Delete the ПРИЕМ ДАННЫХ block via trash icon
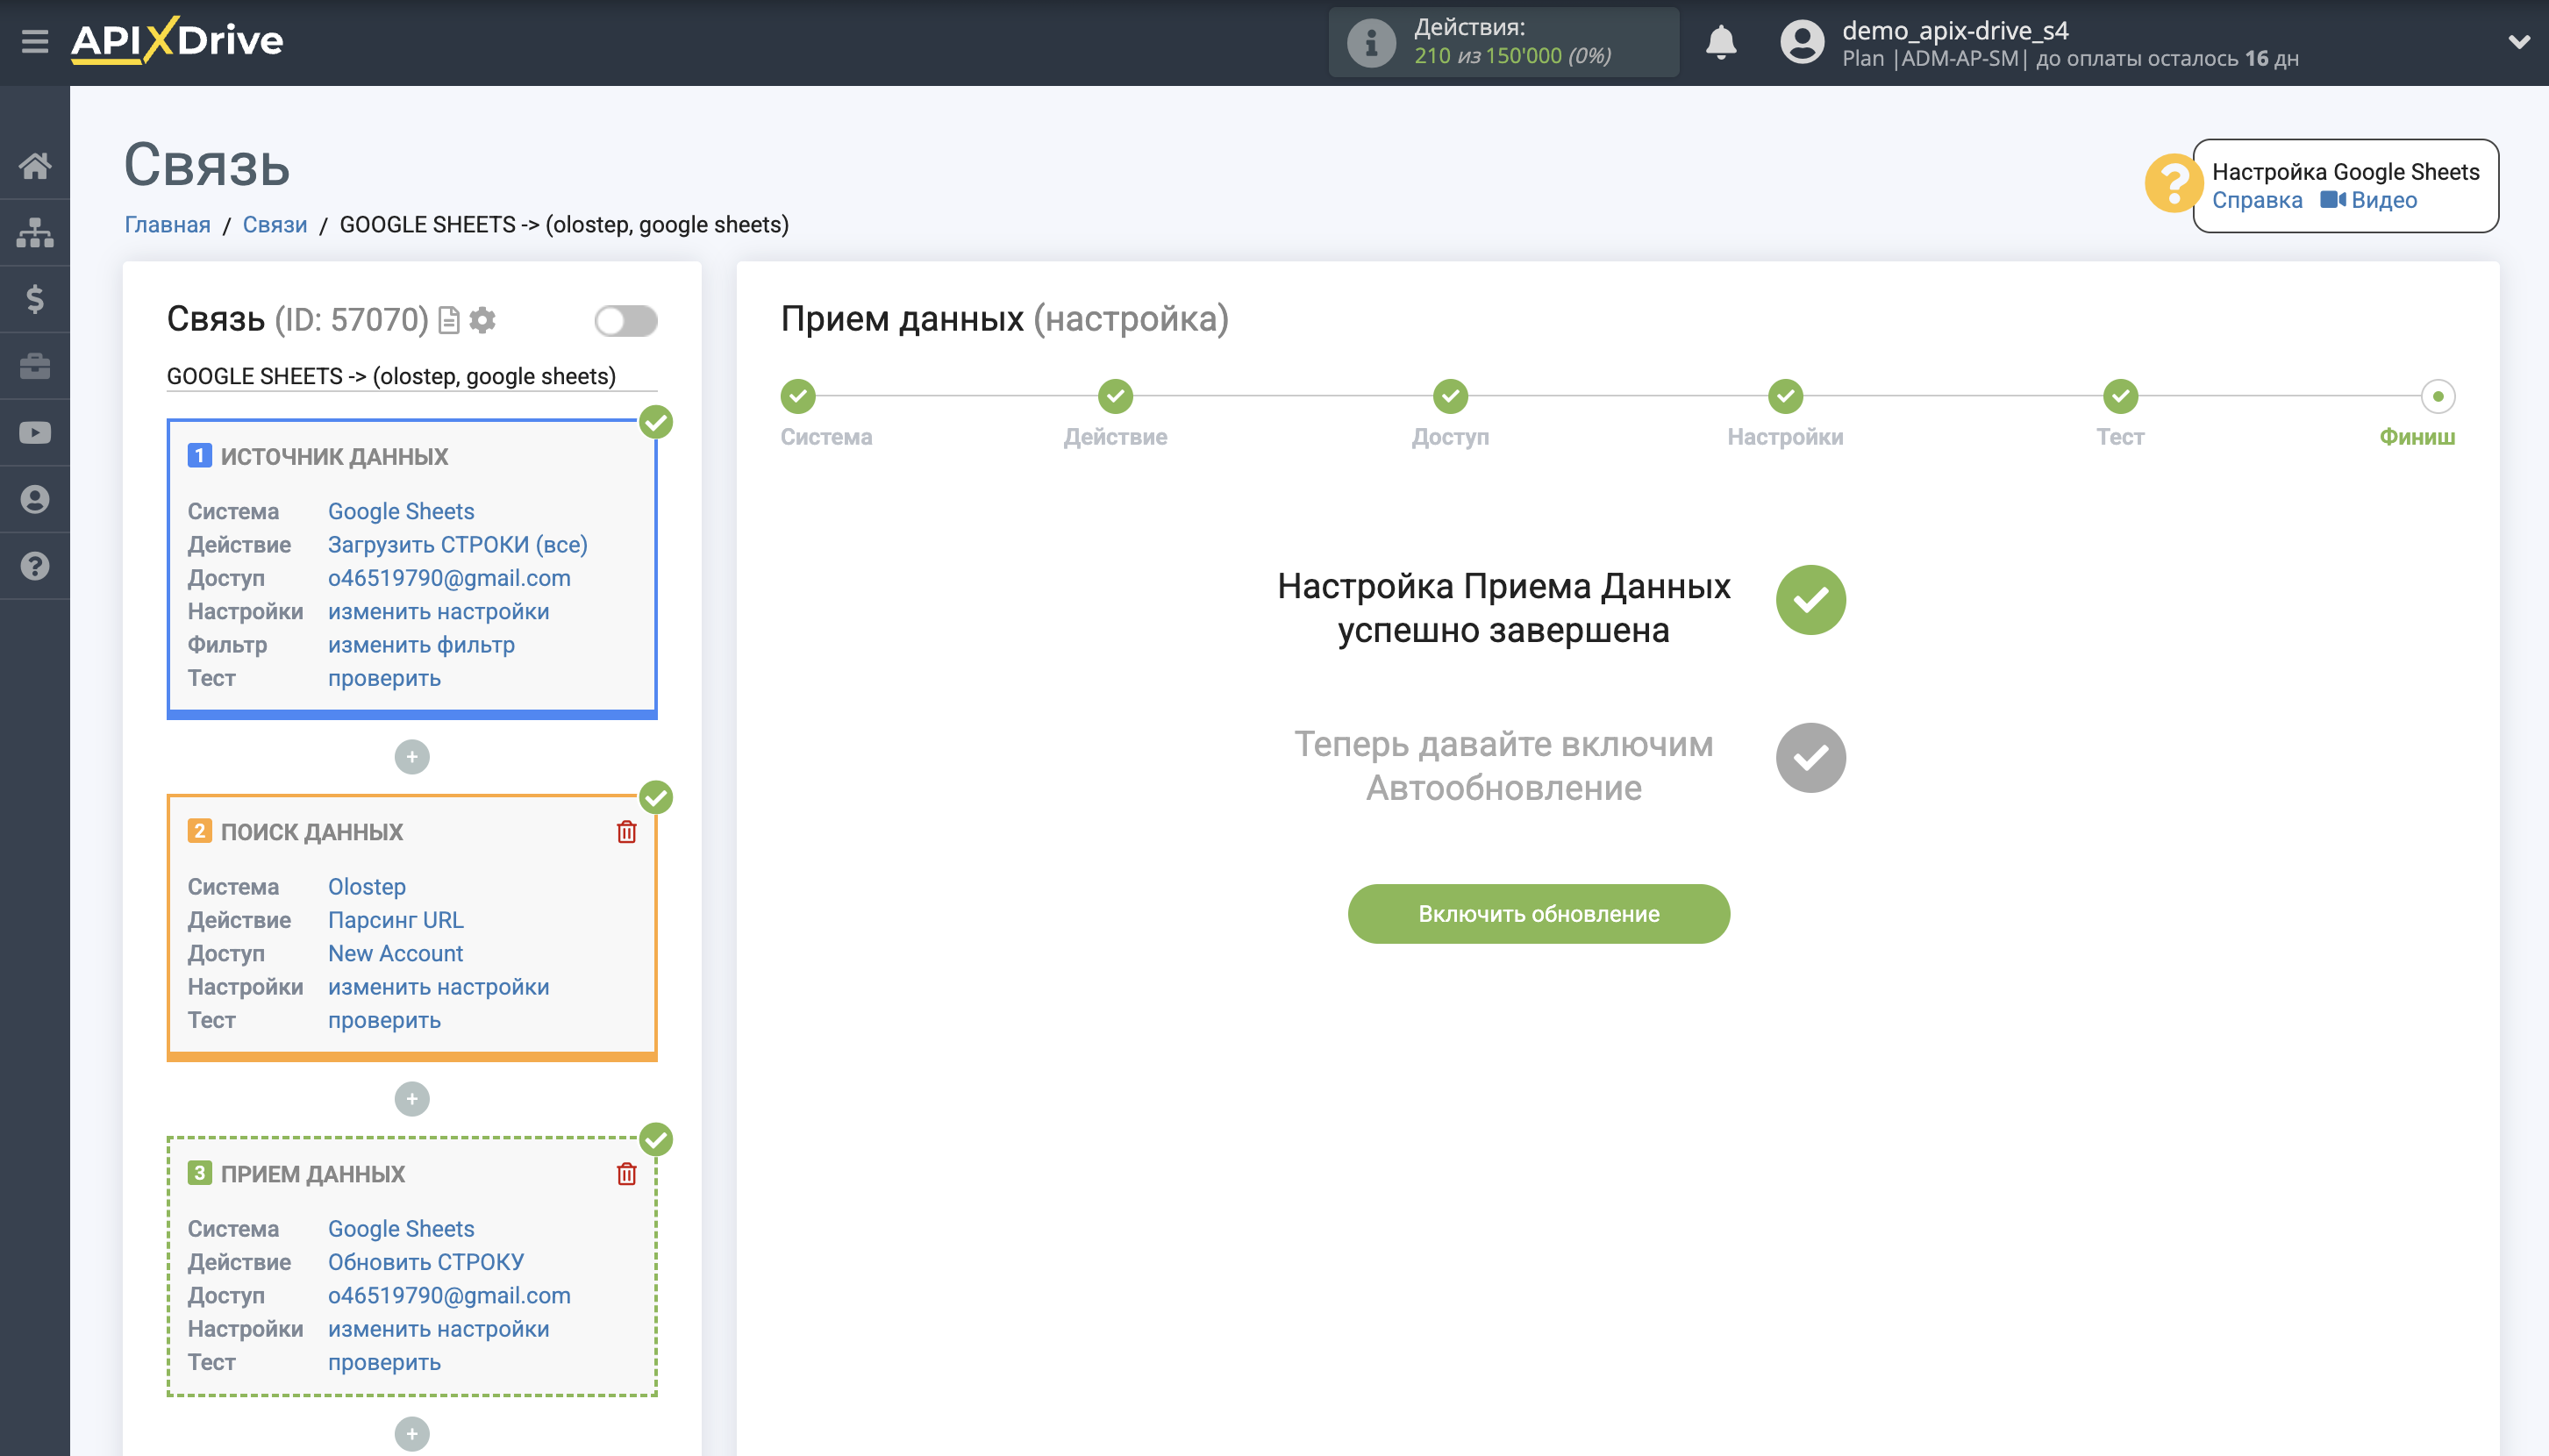 tap(627, 1174)
